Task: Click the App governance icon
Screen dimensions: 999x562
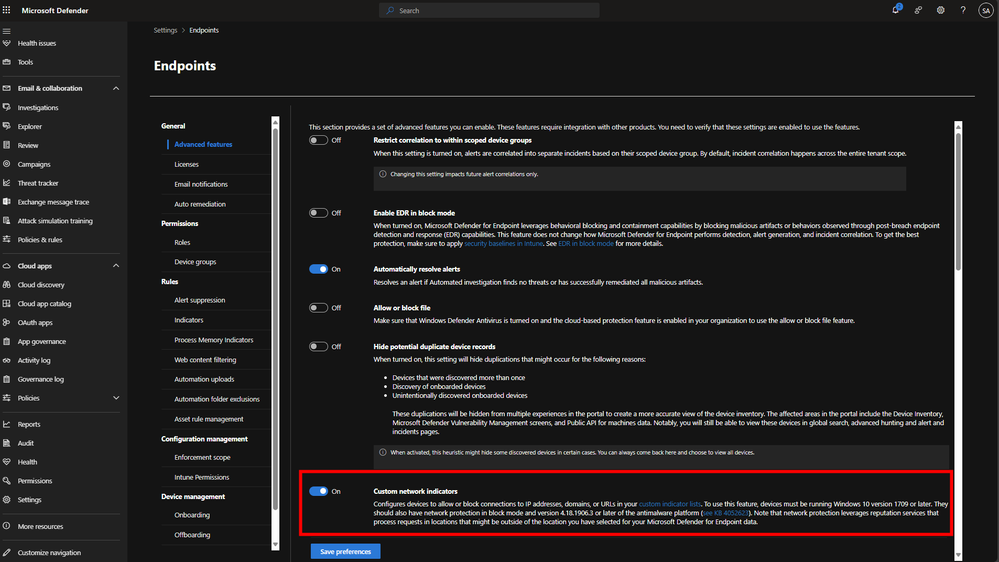Action: tap(6, 342)
